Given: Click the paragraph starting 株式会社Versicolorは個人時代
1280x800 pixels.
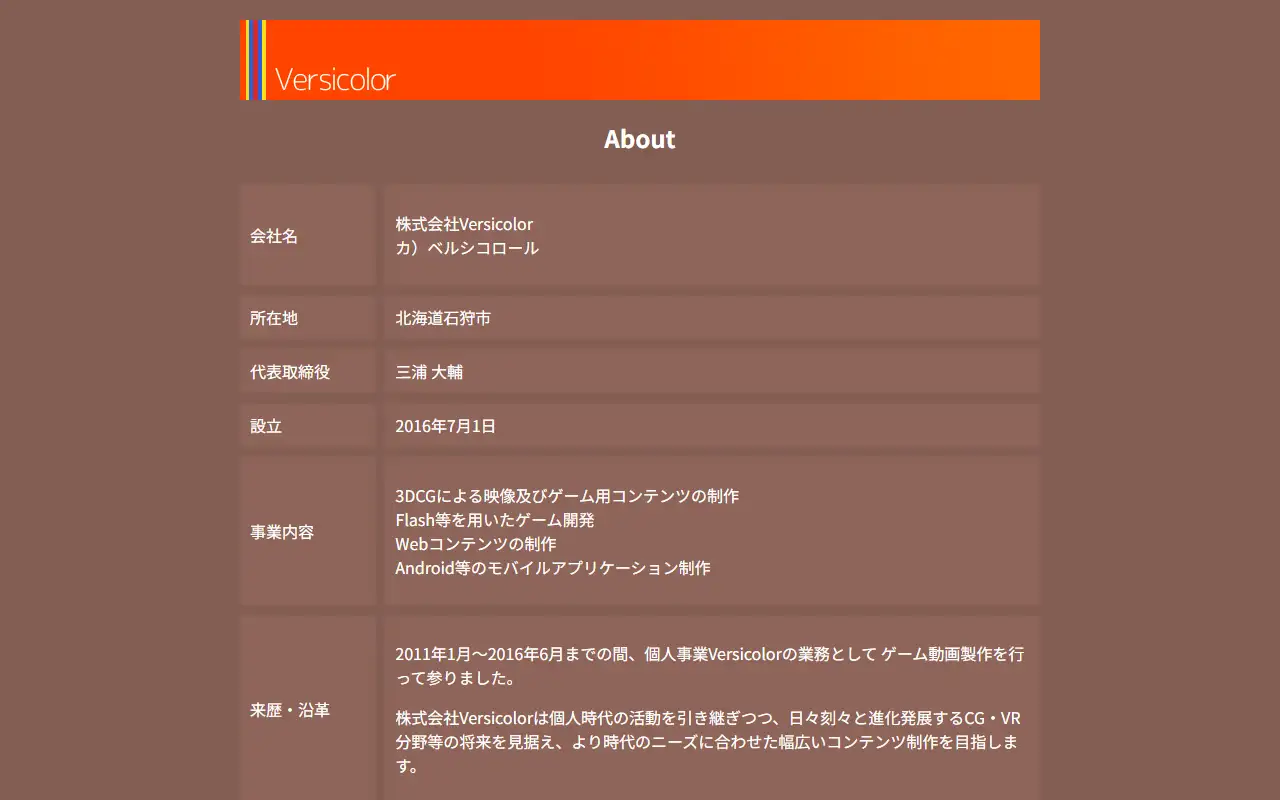Looking at the screenshot, I should pyautogui.click(x=708, y=742).
